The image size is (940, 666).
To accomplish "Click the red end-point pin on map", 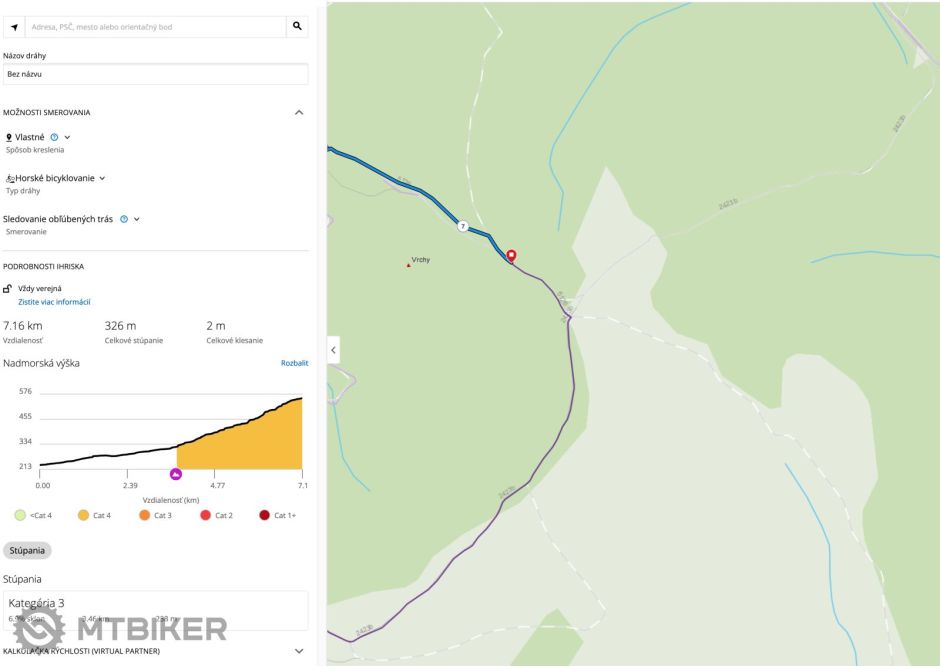I will click(511, 256).
